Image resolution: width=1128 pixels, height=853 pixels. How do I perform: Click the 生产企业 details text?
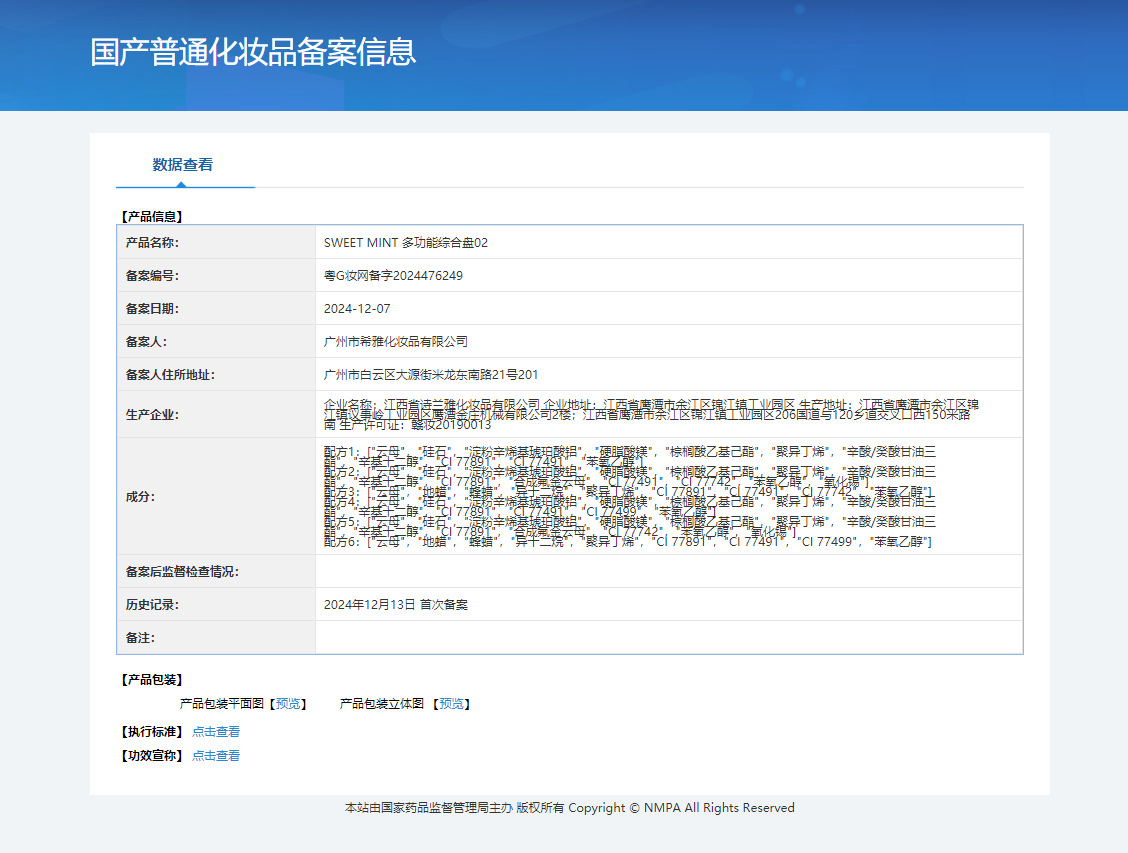650,414
